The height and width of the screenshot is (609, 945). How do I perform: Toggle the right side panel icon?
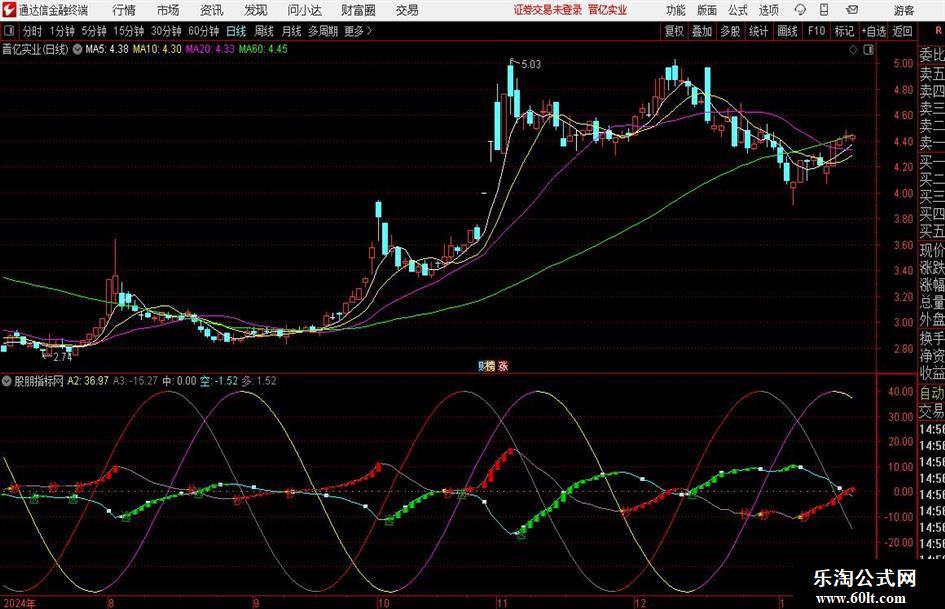pyautogui.click(x=868, y=49)
